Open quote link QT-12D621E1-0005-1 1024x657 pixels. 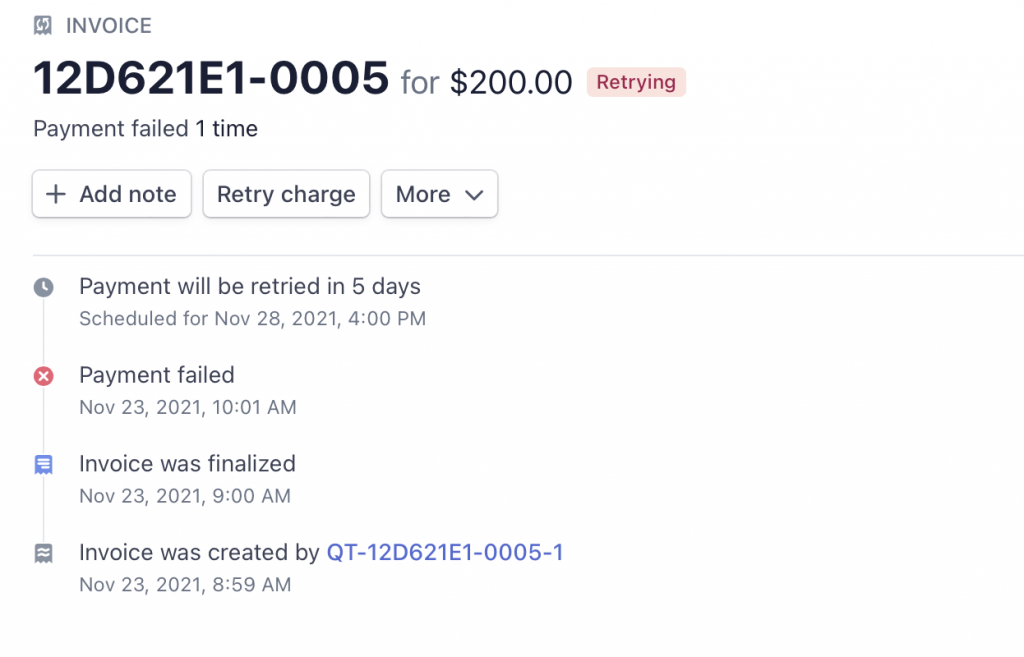[x=445, y=552]
